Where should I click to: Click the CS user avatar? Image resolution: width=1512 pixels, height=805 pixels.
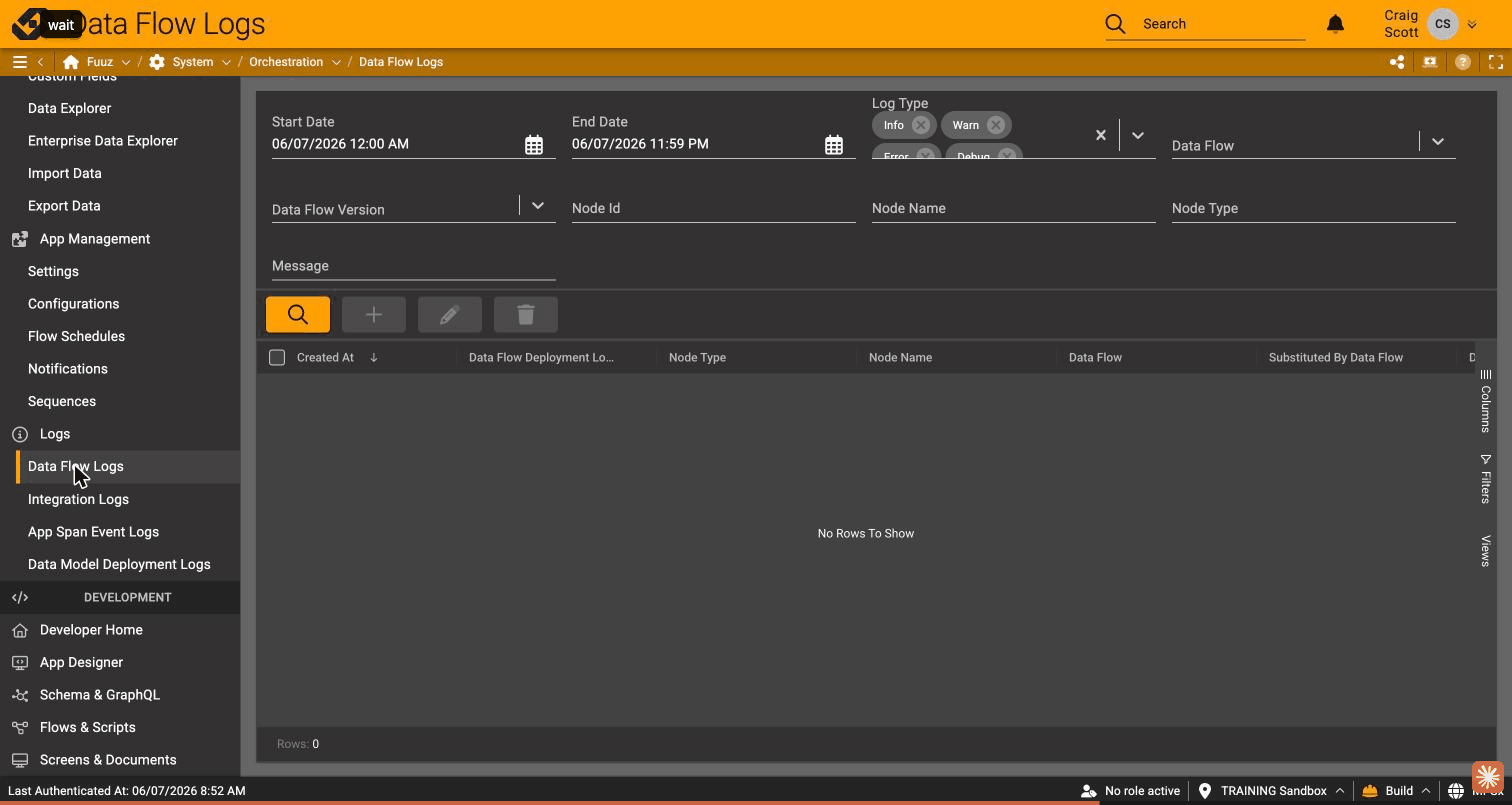pos(1442,24)
